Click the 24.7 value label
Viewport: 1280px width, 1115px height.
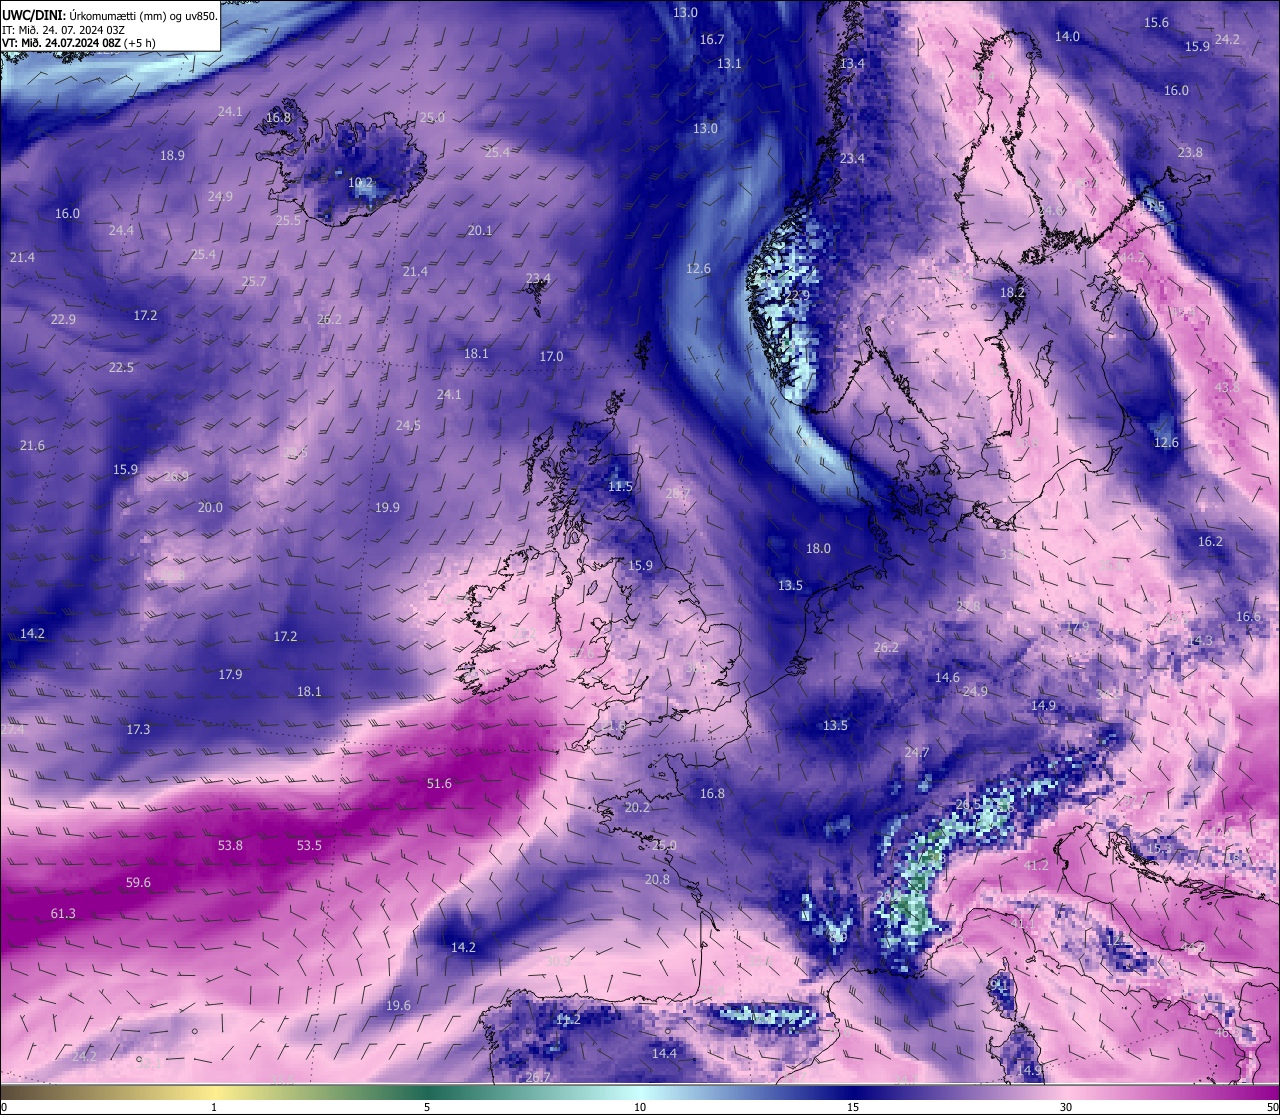coord(917,752)
